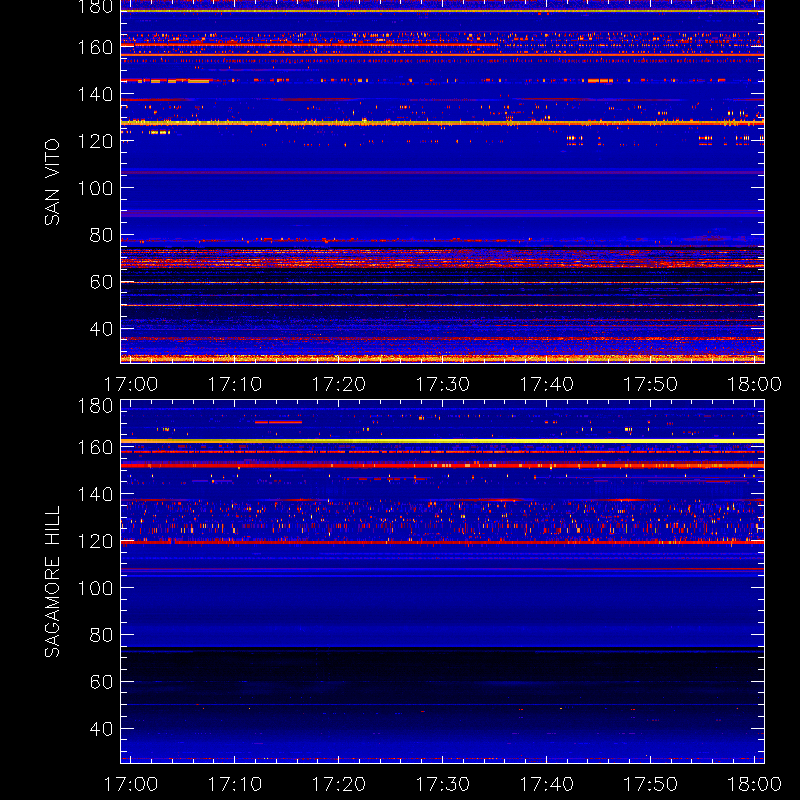800x800 pixels.
Task: Click 17:20 time label under San Vito plot
Action: point(339,384)
